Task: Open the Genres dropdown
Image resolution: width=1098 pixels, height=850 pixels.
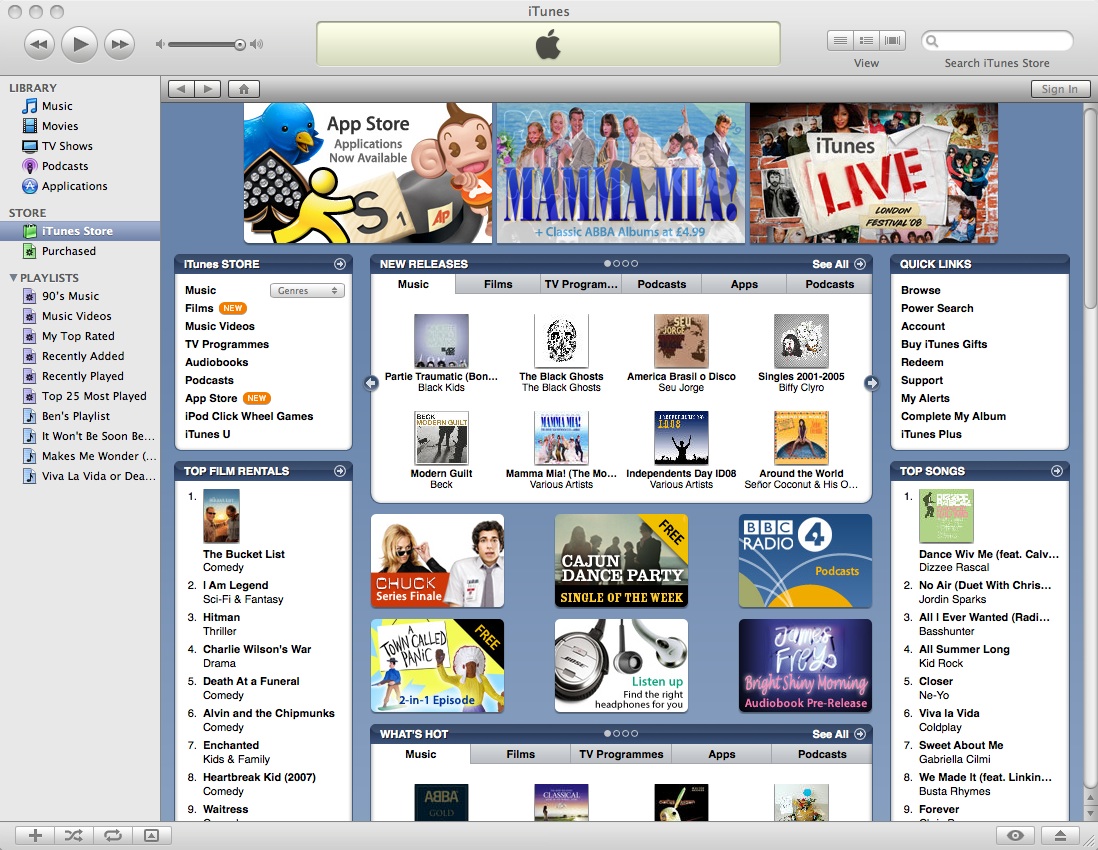Action: click(307, 291)
